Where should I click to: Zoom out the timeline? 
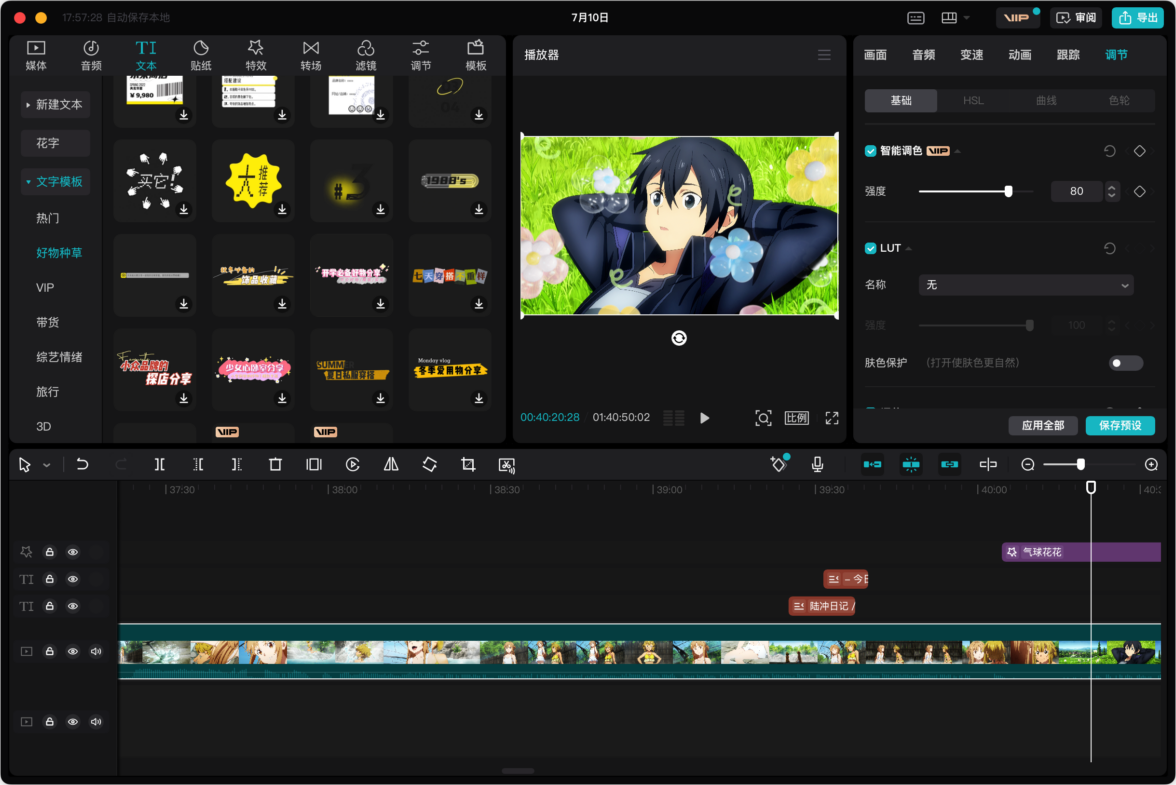coord(1028,465)
